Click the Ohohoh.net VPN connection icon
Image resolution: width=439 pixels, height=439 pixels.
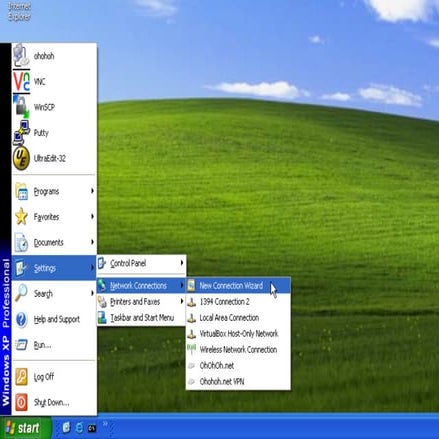tap(191, 381)
